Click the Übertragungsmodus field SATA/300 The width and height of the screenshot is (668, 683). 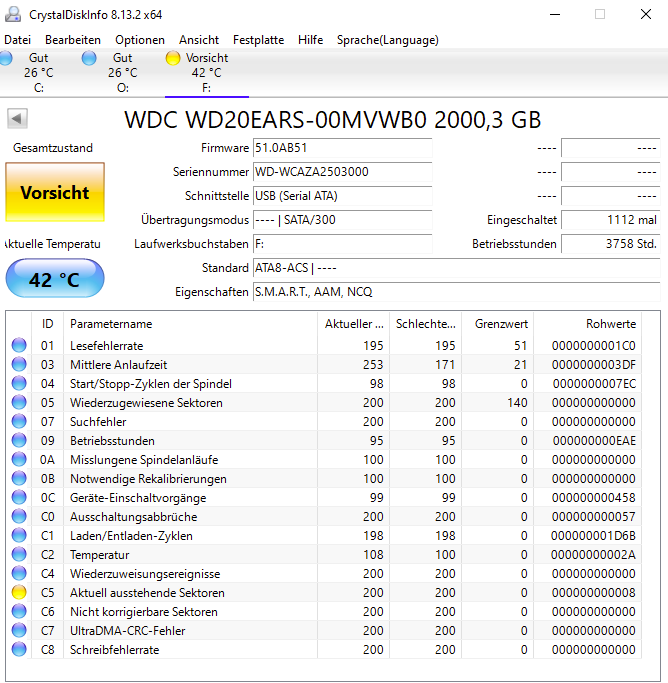pos(342,220)
